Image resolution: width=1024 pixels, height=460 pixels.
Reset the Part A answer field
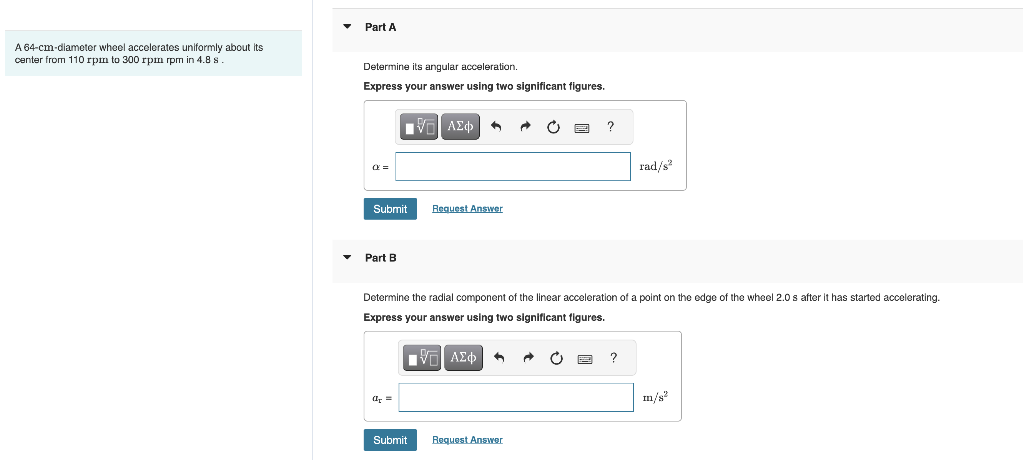tap(553, 127)
